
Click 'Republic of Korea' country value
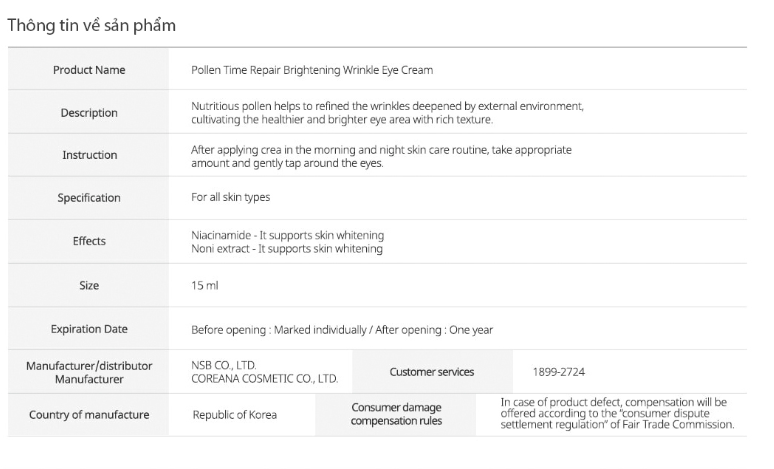click(x=235, y=415)
